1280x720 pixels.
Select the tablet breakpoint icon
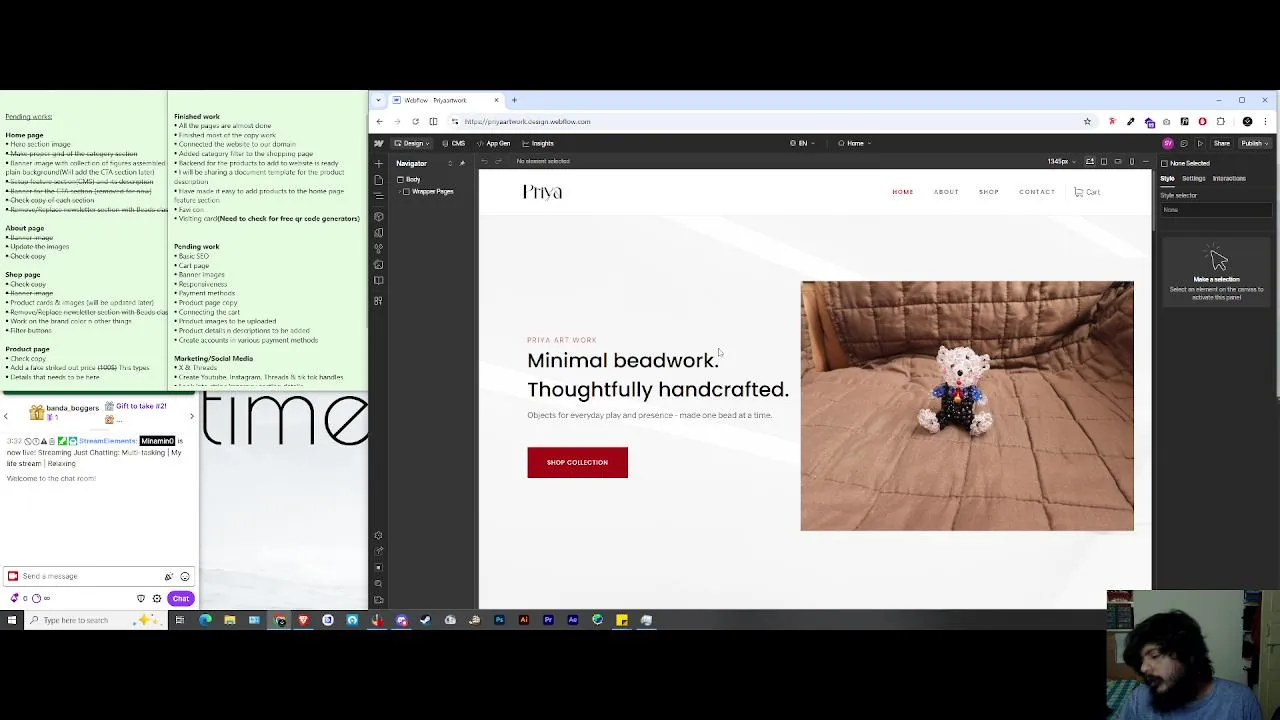click(1104, 161)
